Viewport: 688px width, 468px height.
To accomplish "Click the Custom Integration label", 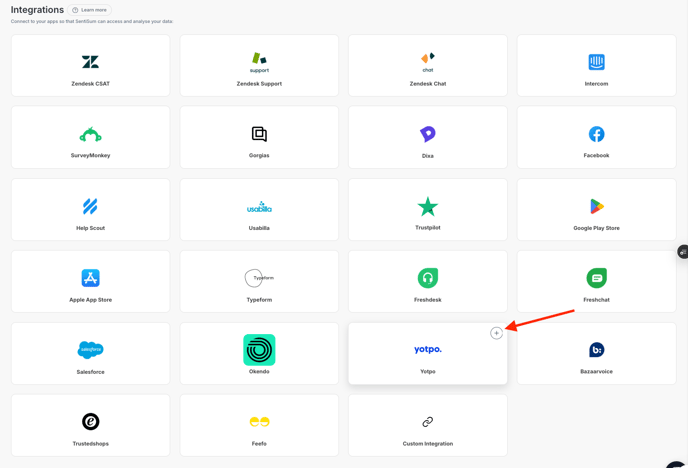I will tap(428, 444).
